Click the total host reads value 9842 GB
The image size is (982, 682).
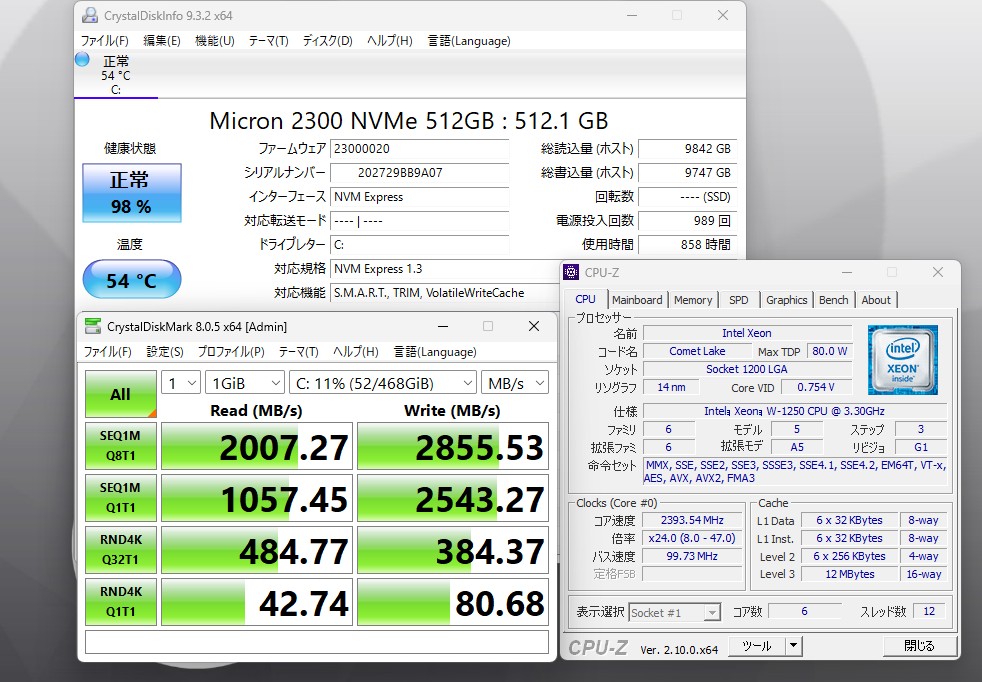pos(688,148)
